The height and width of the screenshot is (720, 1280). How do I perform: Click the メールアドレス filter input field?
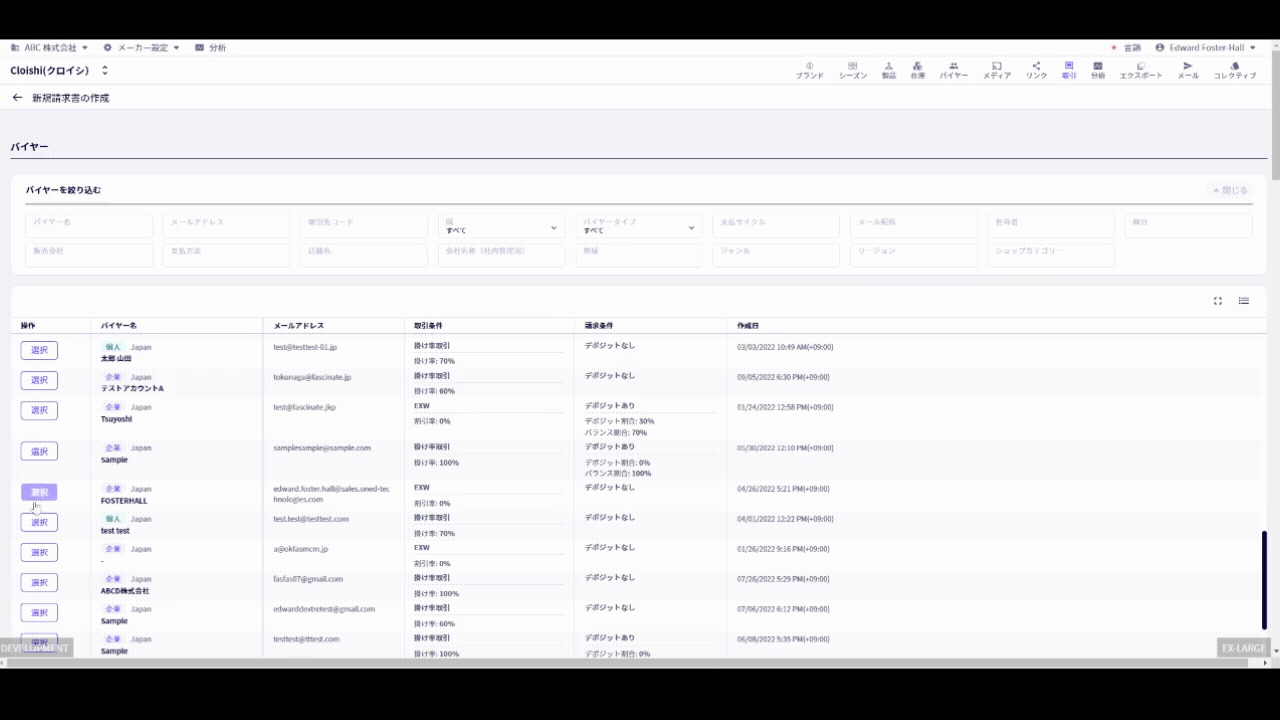[226, 226]
